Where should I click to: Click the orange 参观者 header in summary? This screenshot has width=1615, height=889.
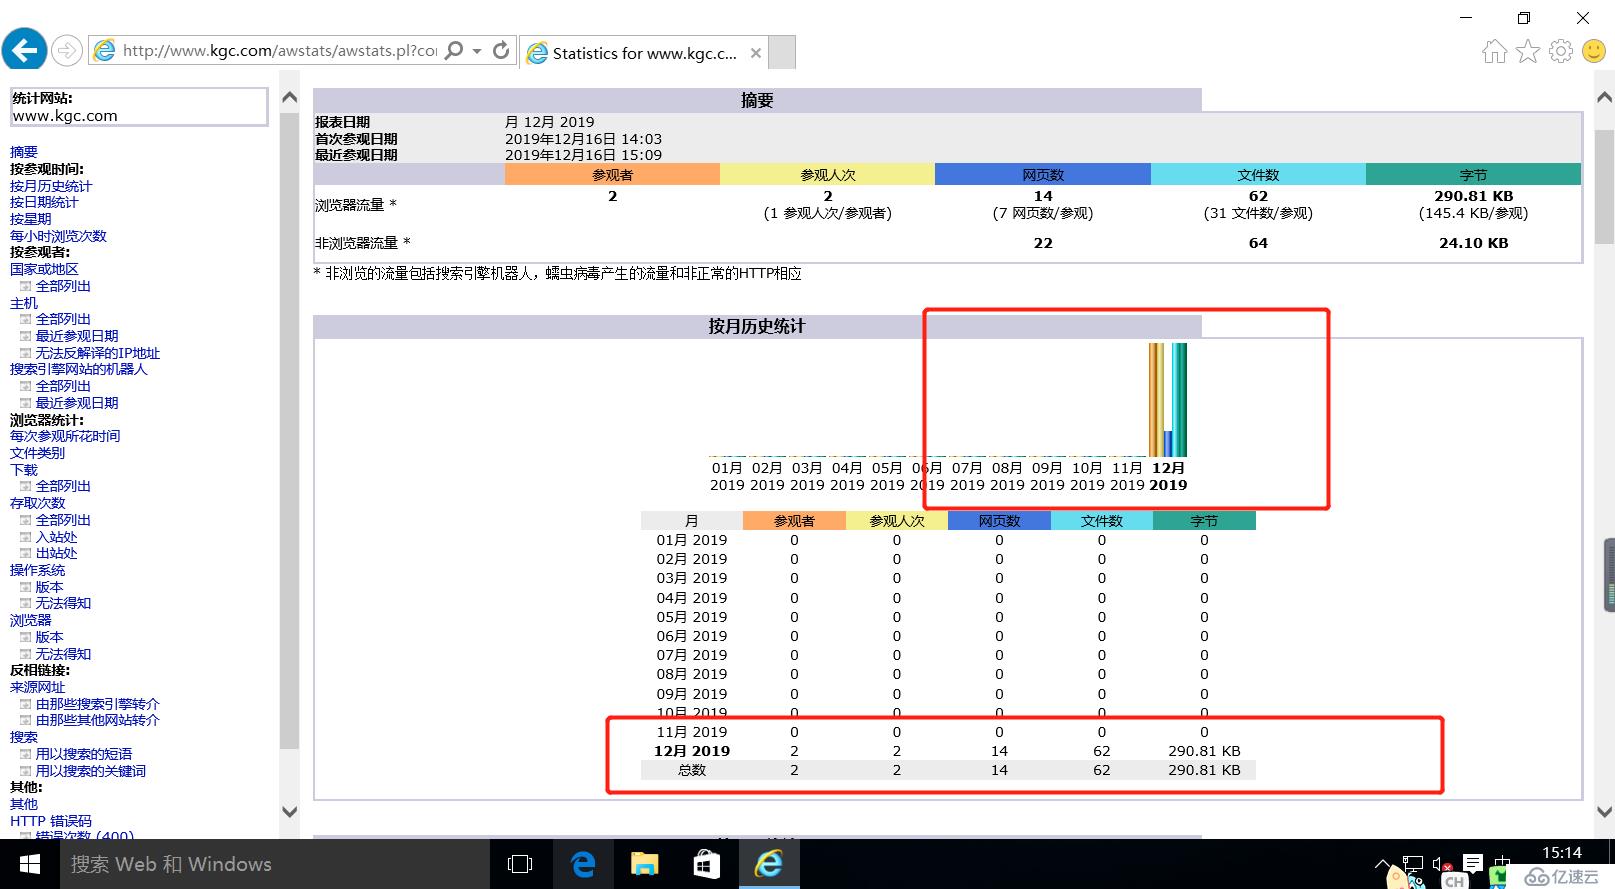coord(612,174)
